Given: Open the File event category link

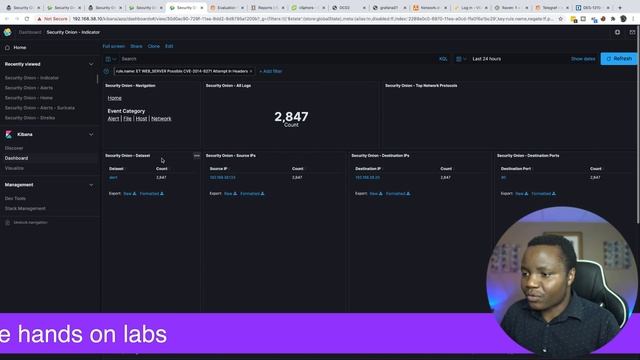Looking at the screenshot, I should pyautogui.click(x=127, y=119).
